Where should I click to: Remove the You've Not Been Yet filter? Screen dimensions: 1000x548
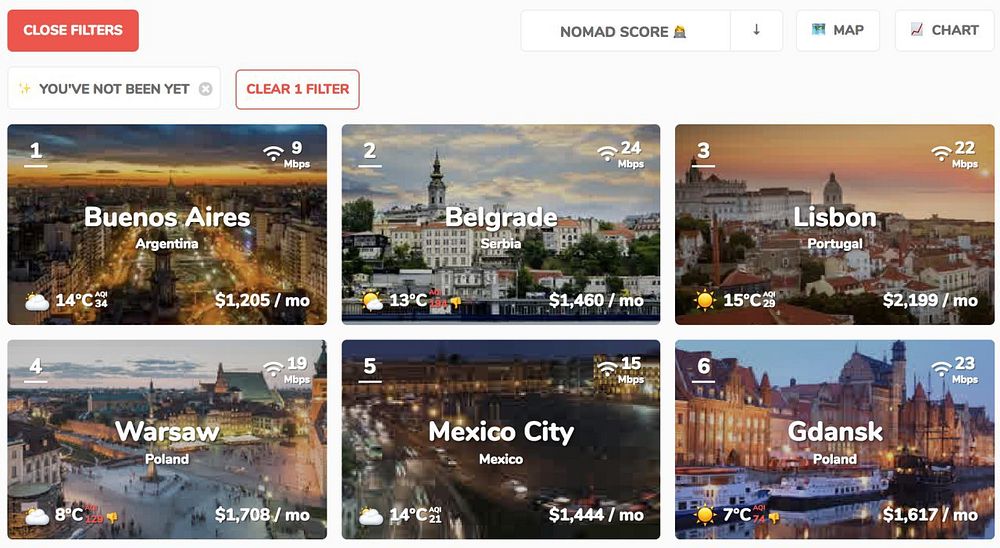(205, 89)
